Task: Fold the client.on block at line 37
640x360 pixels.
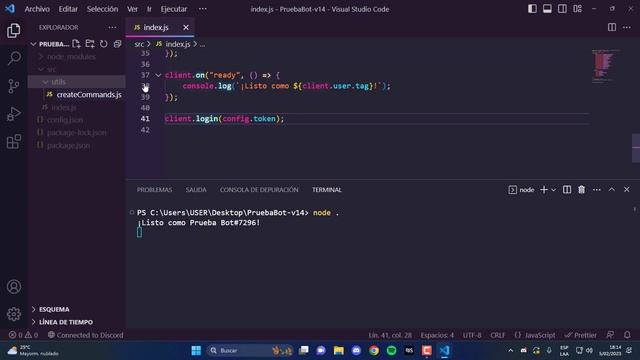Action: 158,75
